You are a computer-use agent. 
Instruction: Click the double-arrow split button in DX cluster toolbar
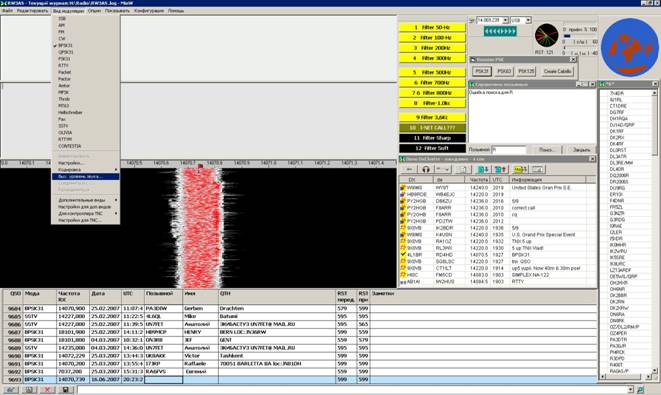[443, 169]
